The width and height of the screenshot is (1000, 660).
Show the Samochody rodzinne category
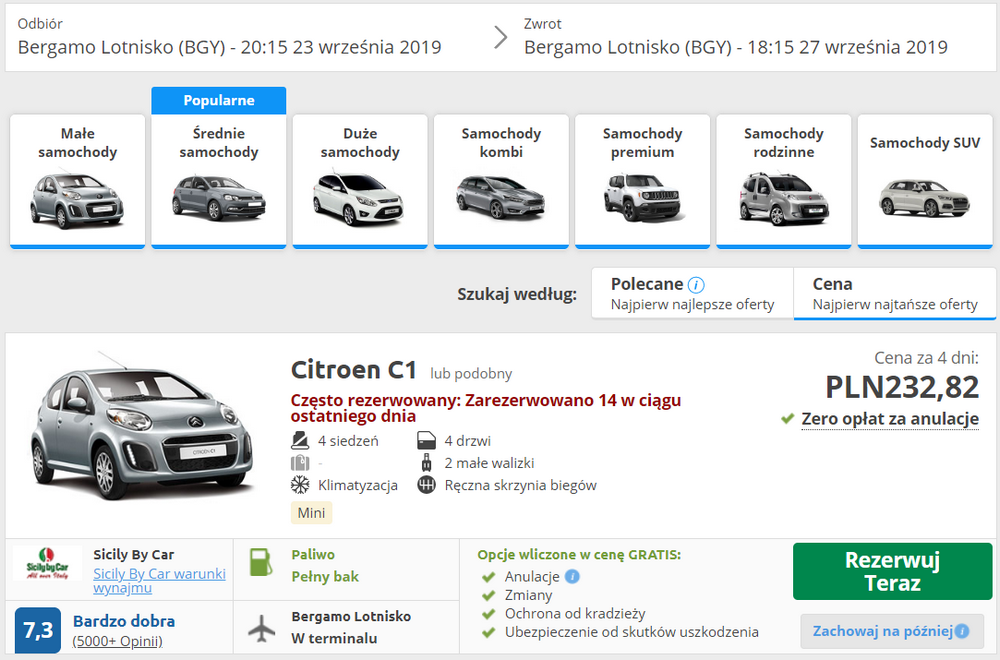coord(784,181)
